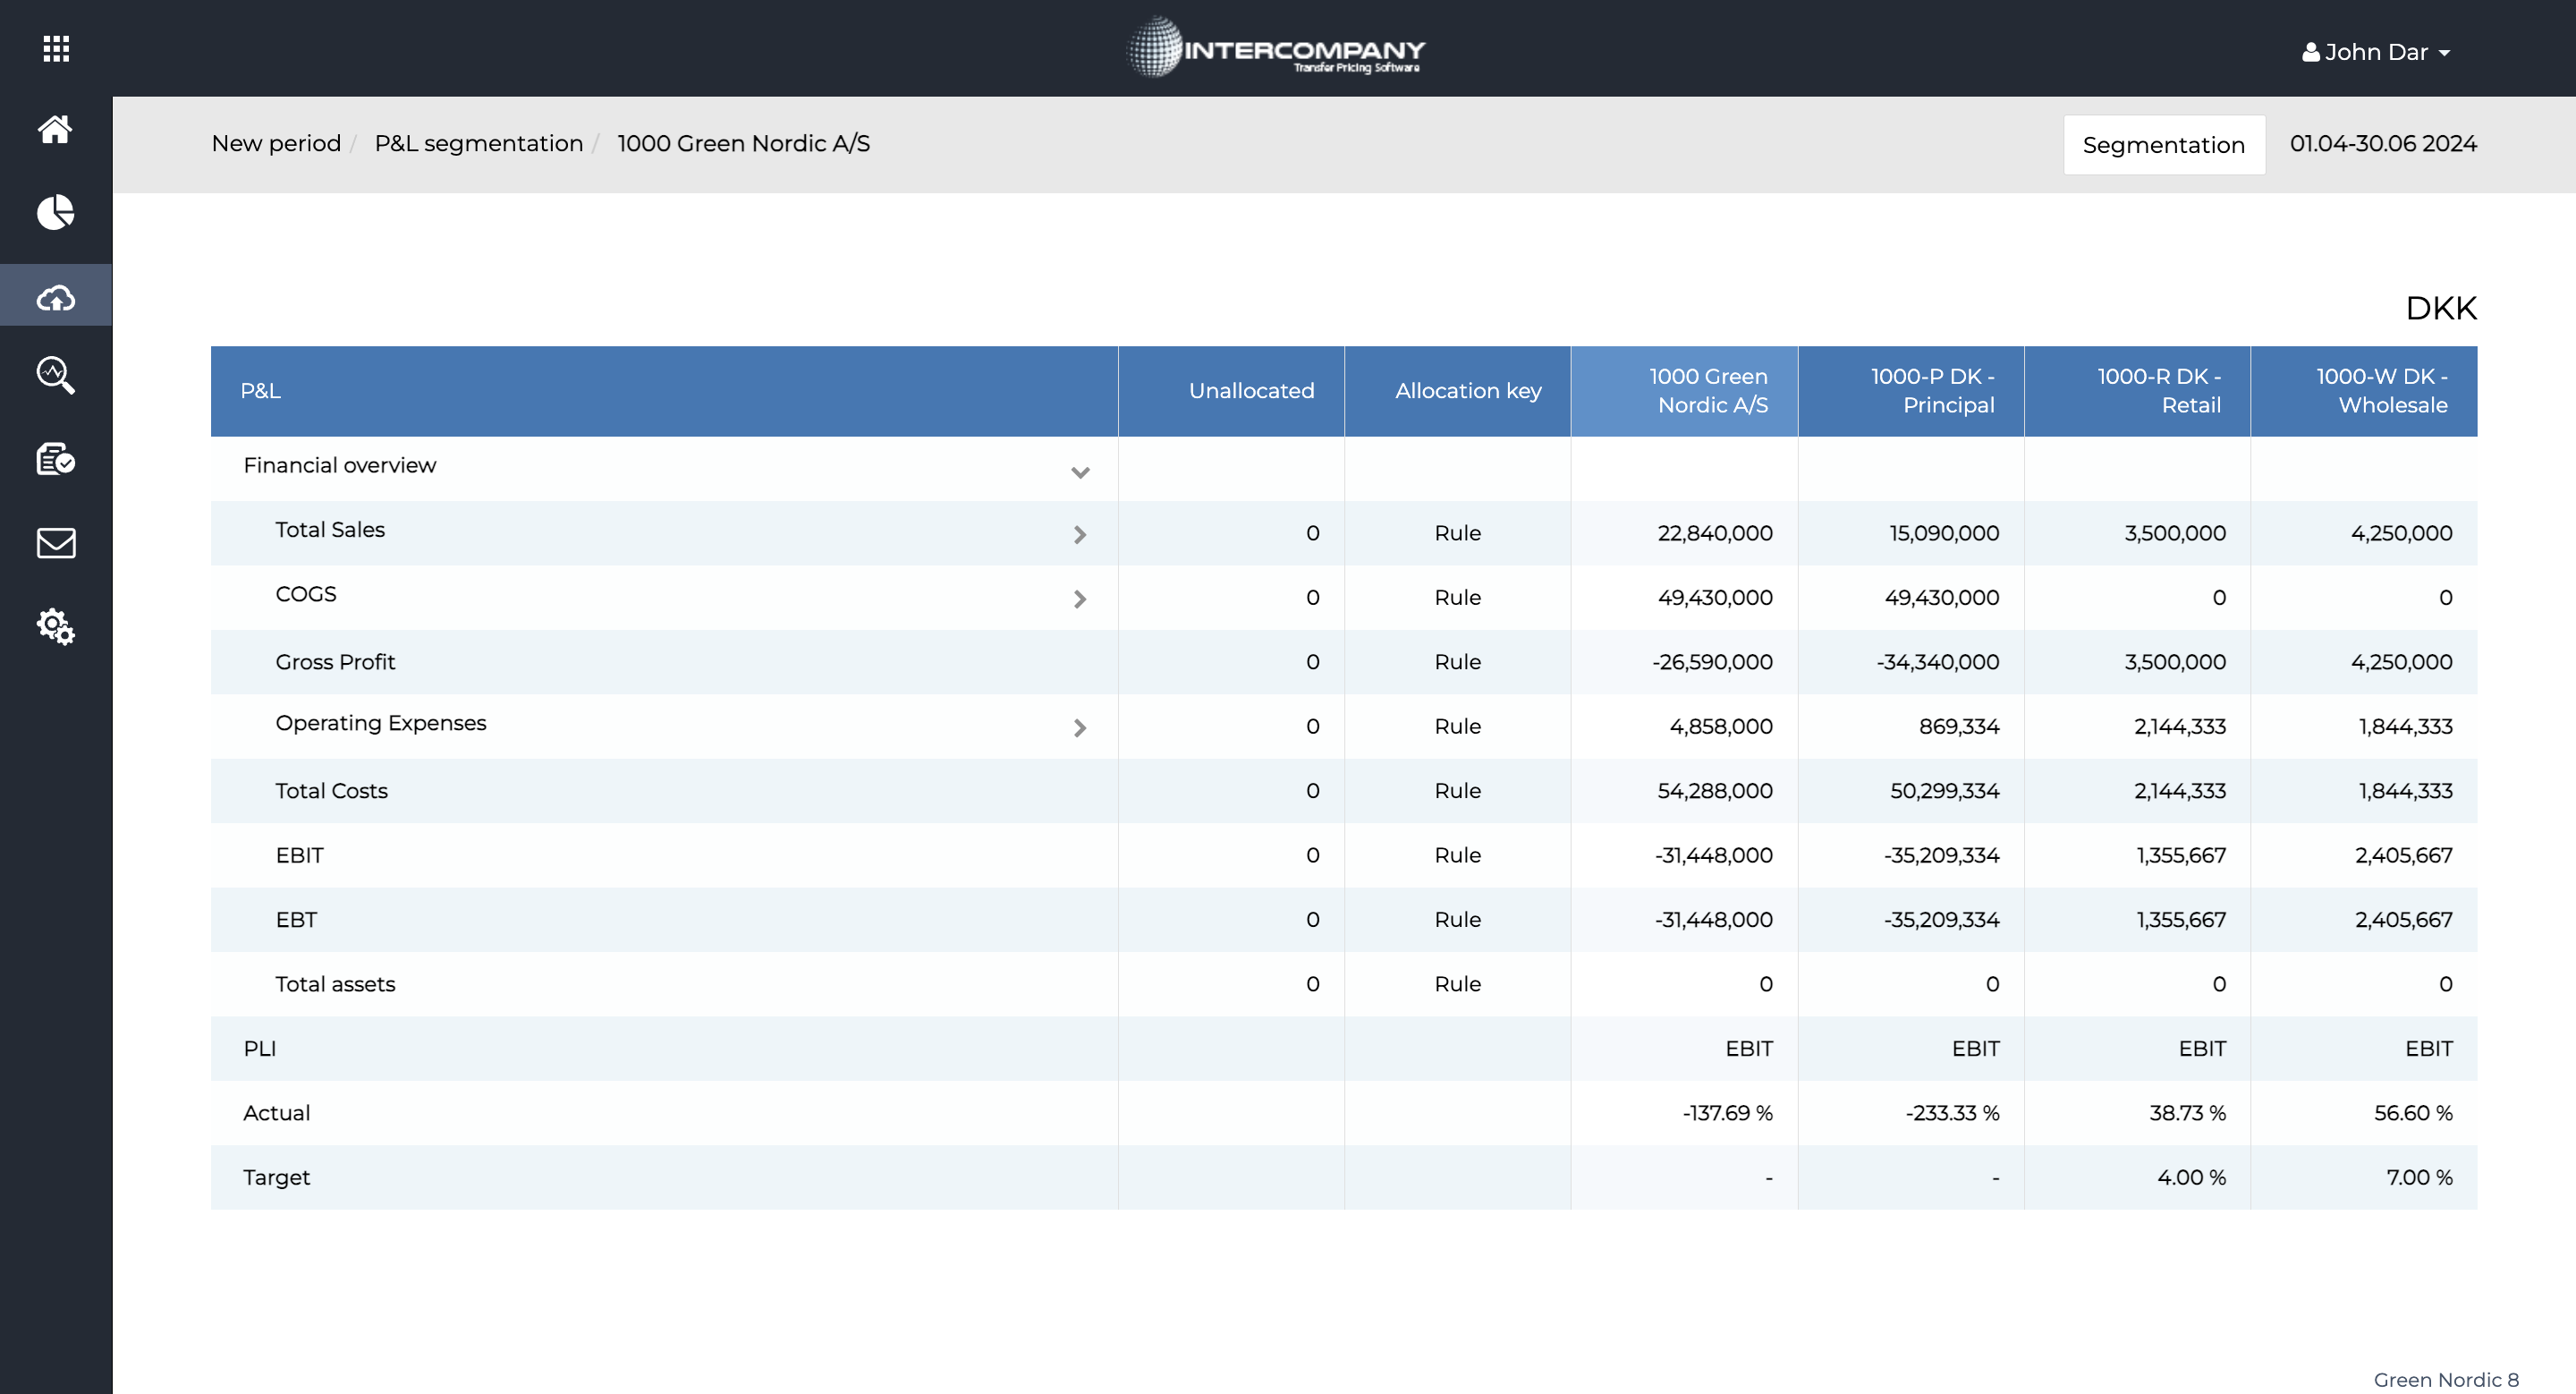The height and width of the screenshot is (1394, 2576).
Task: Click the Gross Profit row label
Action: tap(335, 662)
